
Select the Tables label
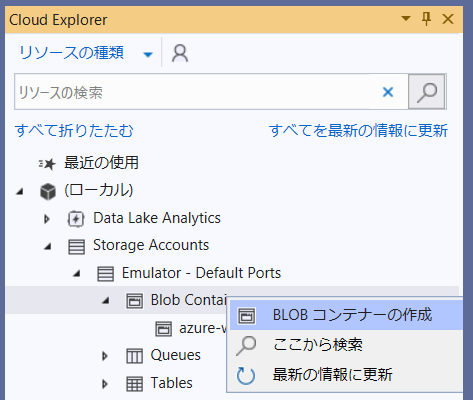(x=171, y=383)
